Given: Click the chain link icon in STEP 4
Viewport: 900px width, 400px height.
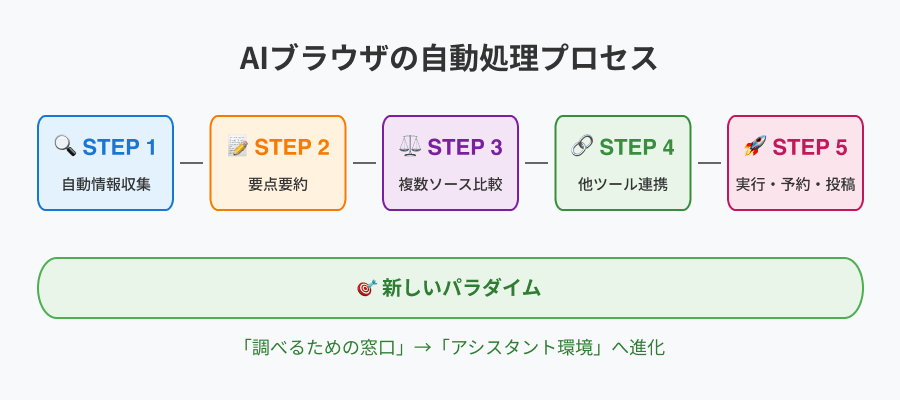Looking at the screenshot, I should point(582,146).
